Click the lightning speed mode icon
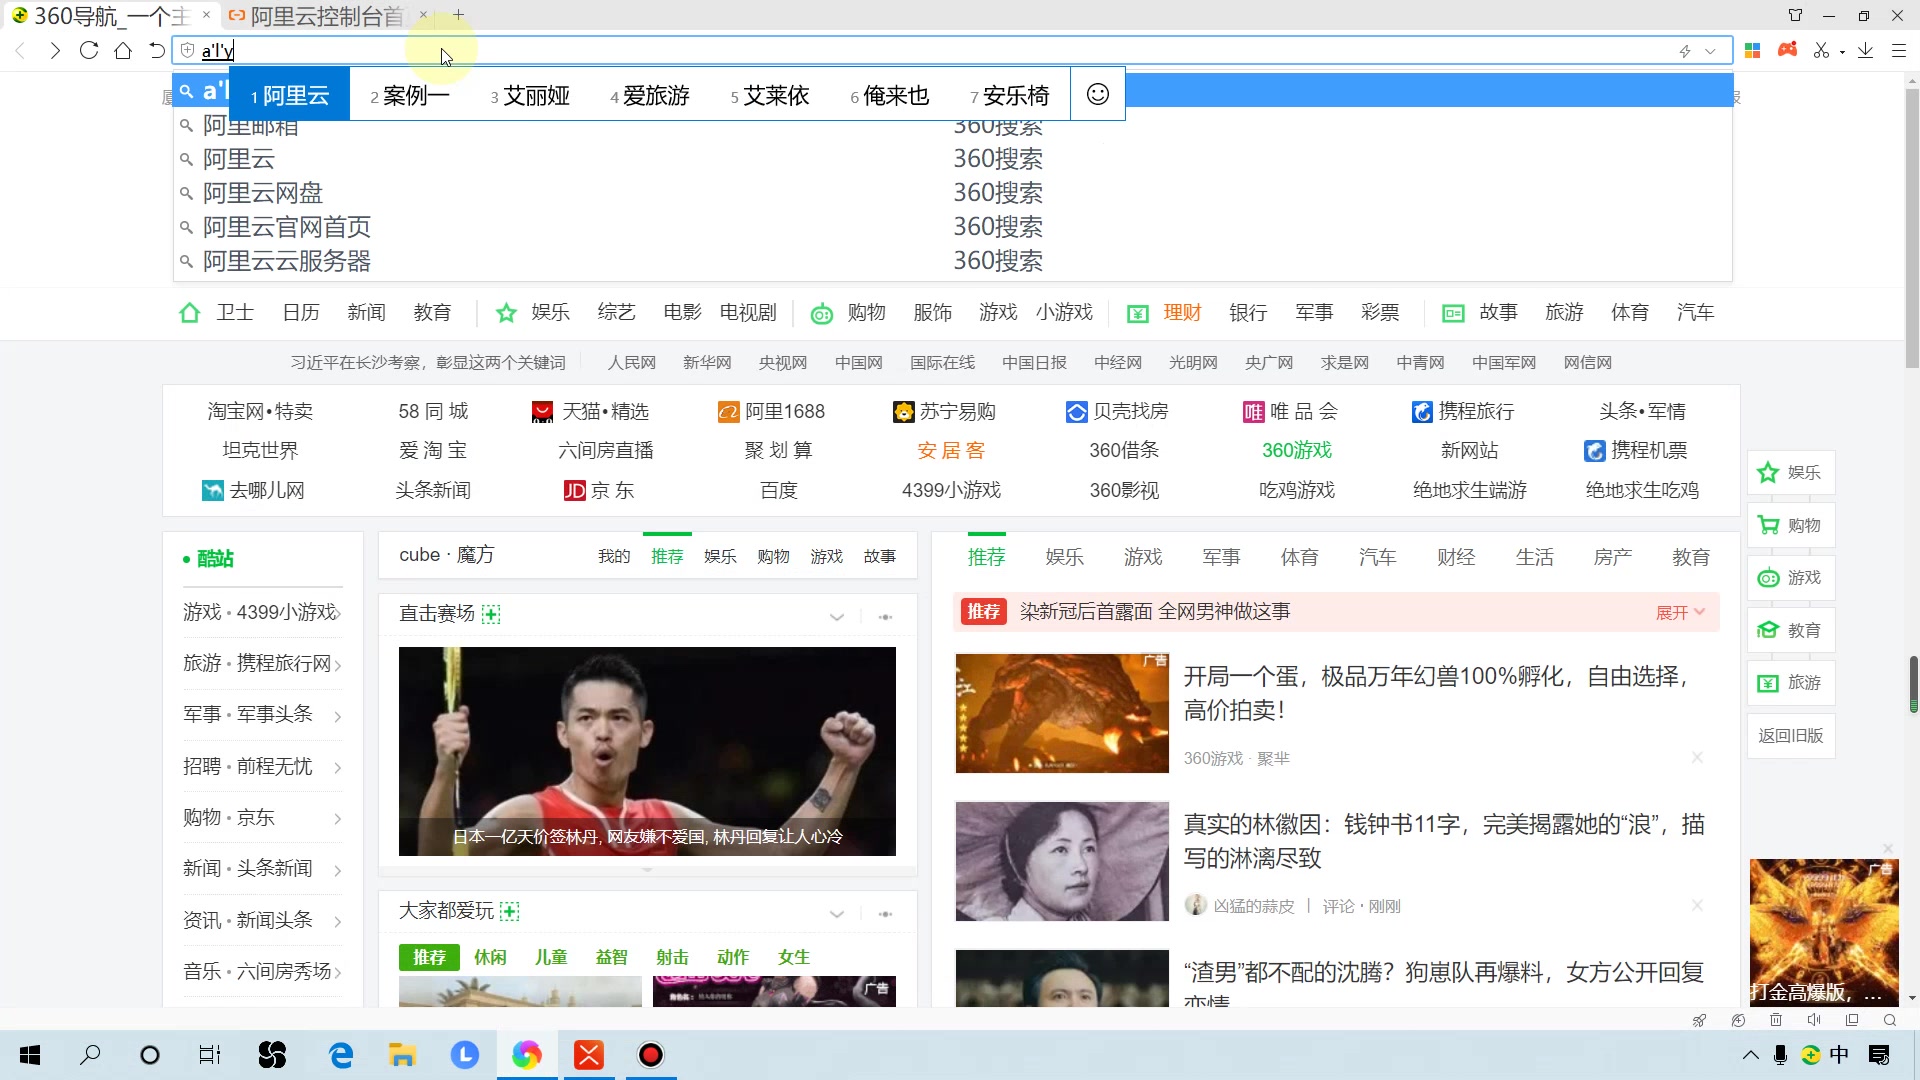The height and width of the screenshot is (1080, 1920). coord(1685,51)
